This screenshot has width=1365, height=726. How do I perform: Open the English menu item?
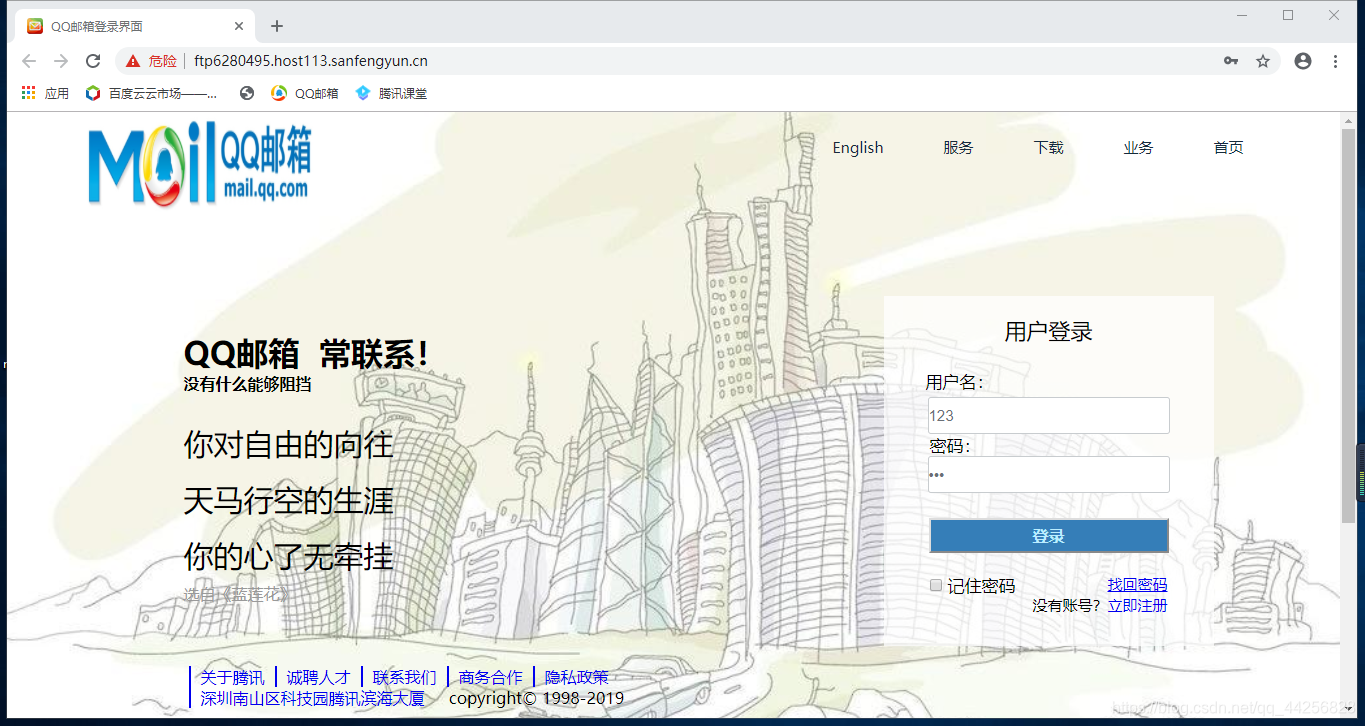click(858, 147)
